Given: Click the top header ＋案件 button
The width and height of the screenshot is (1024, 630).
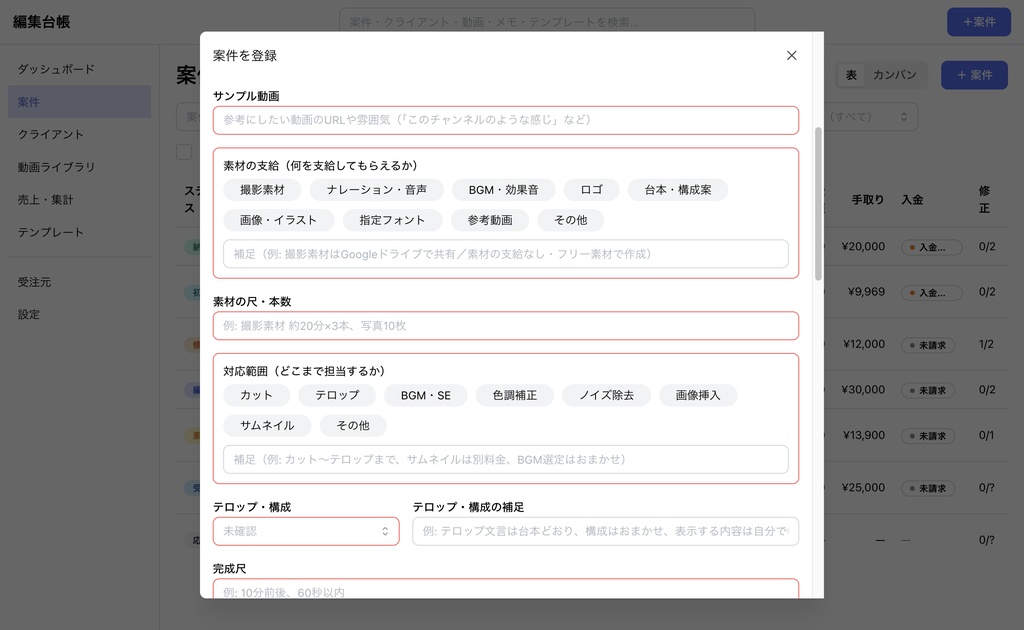Looking at the screenshot, I should [x=979, y=22].
